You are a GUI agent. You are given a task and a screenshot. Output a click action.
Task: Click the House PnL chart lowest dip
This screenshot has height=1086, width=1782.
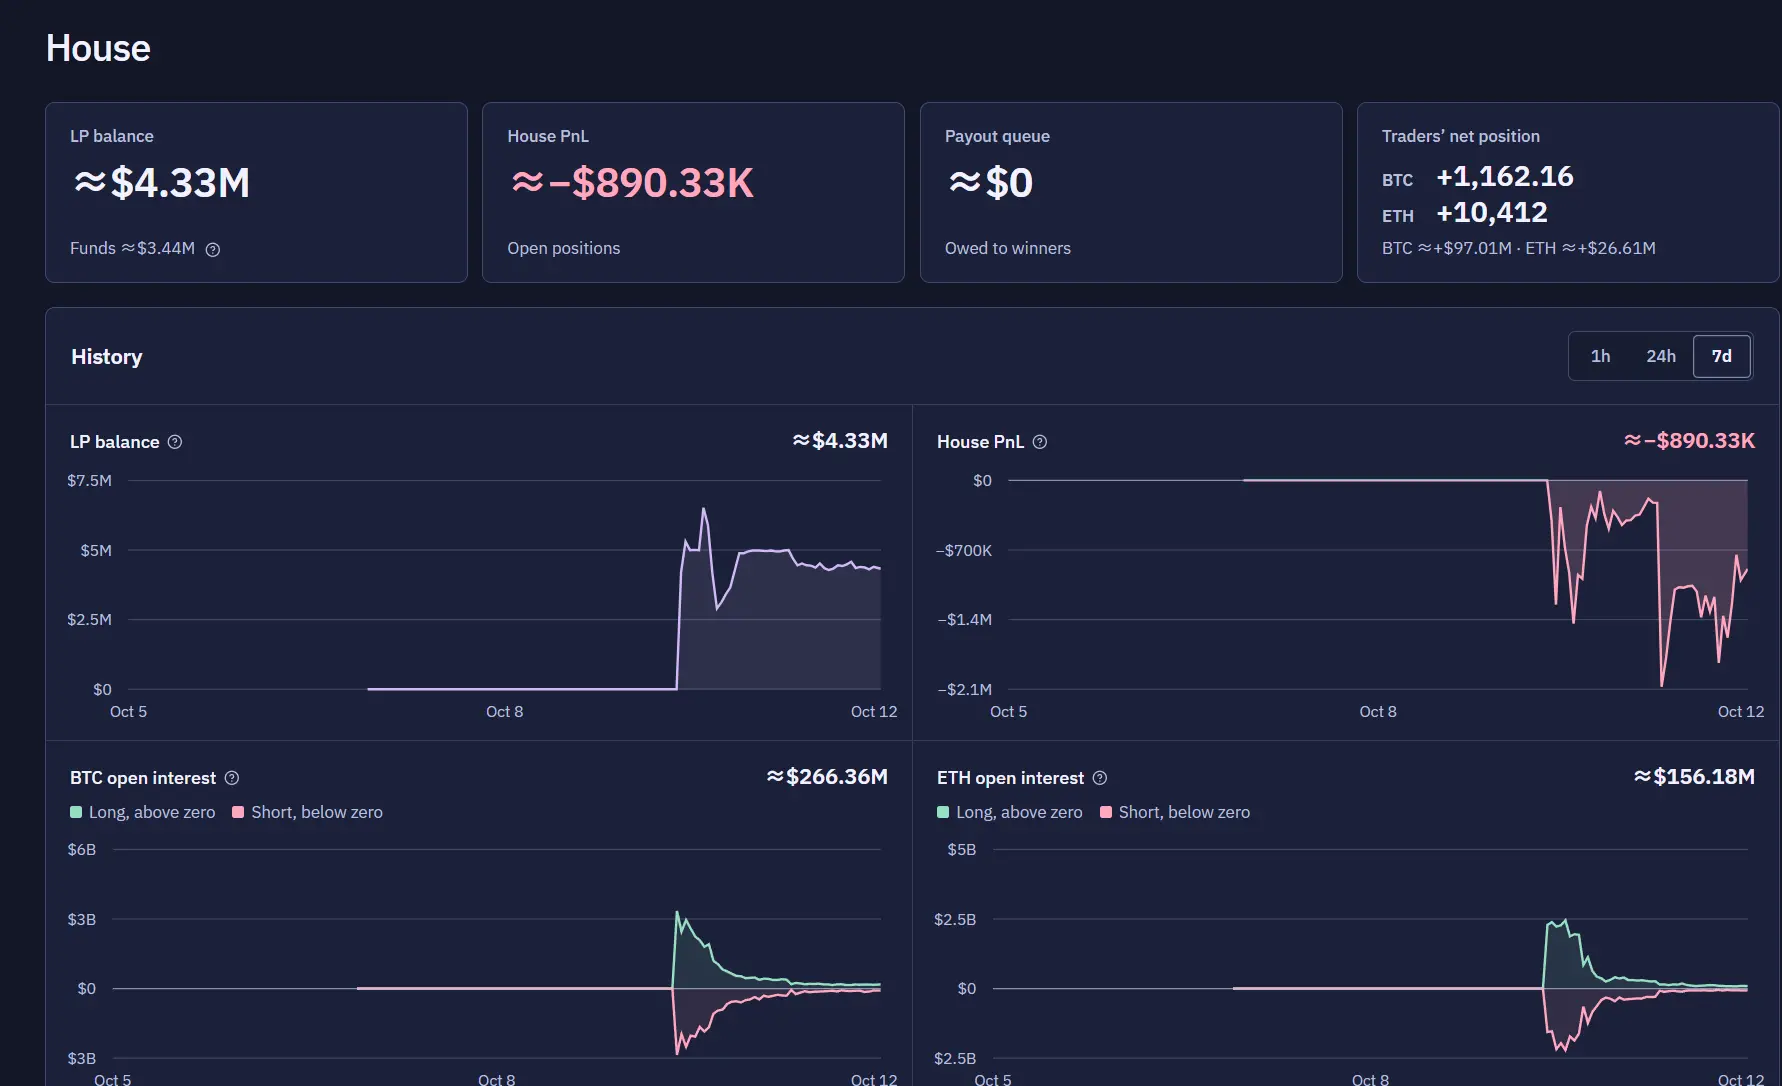1662,684
